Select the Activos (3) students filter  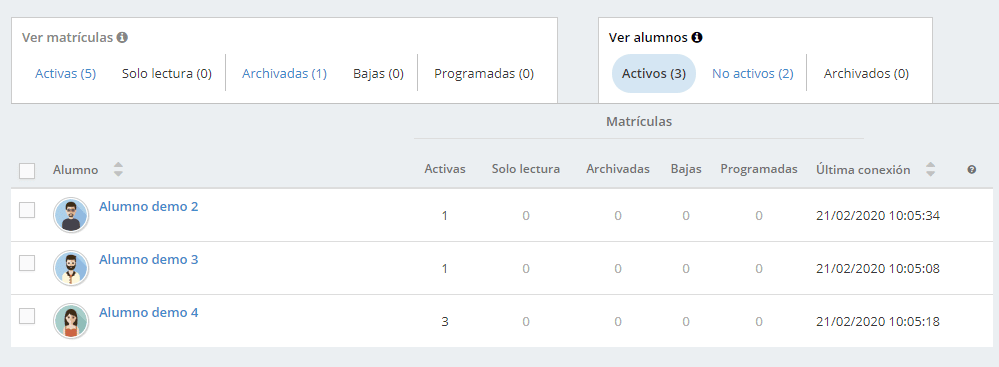pyautogui.click(x=654, y=73)
